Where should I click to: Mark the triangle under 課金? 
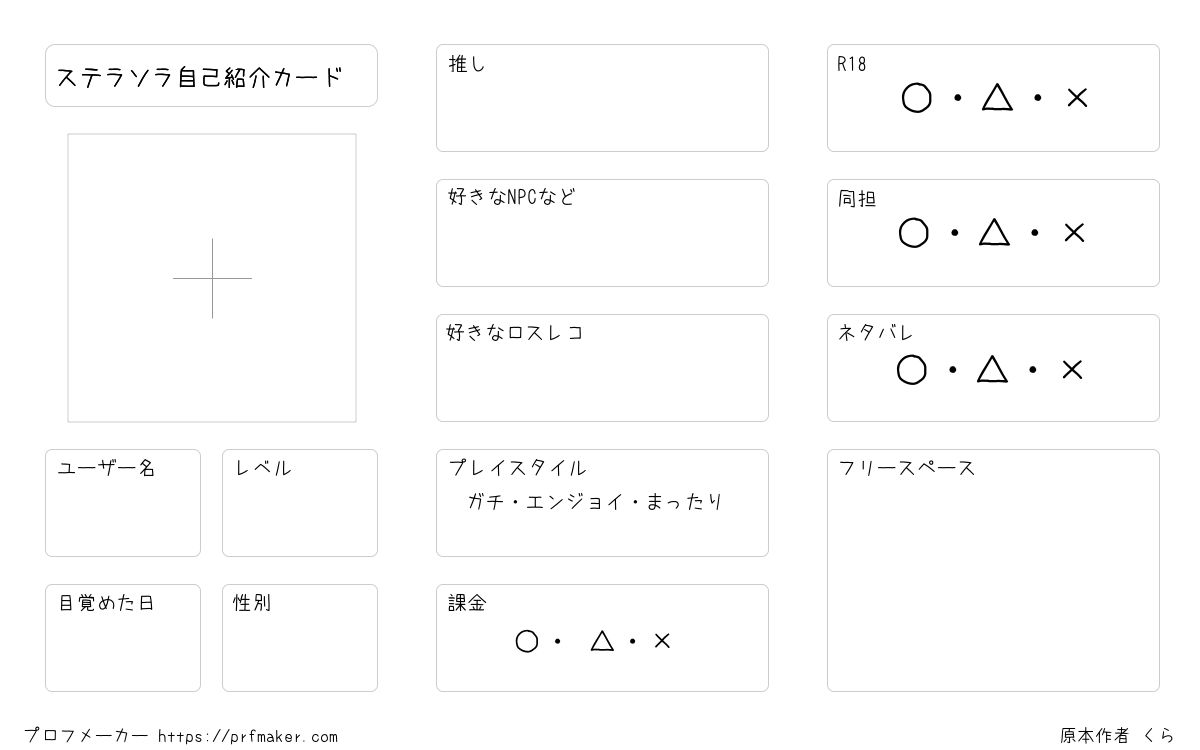tap(602, 640)
